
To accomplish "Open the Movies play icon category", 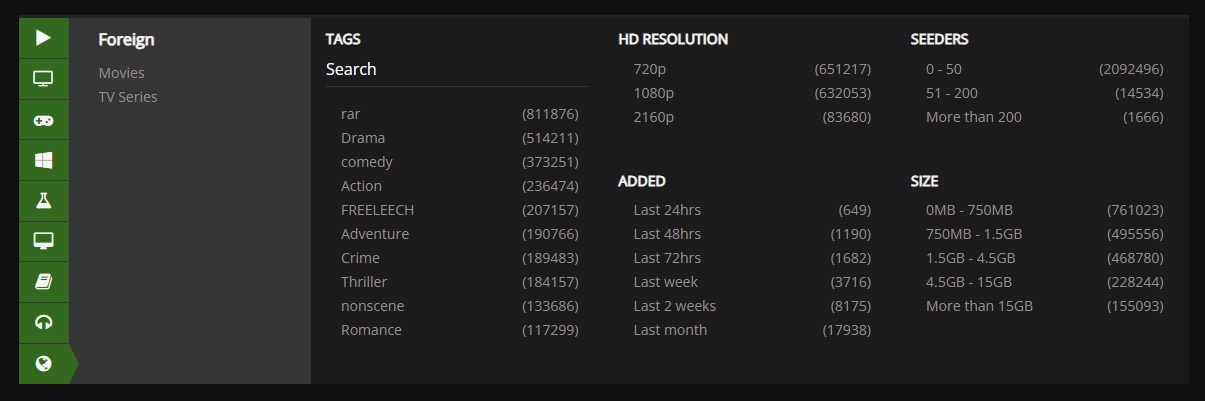I will pyautogui.click(x=43, y=38).
